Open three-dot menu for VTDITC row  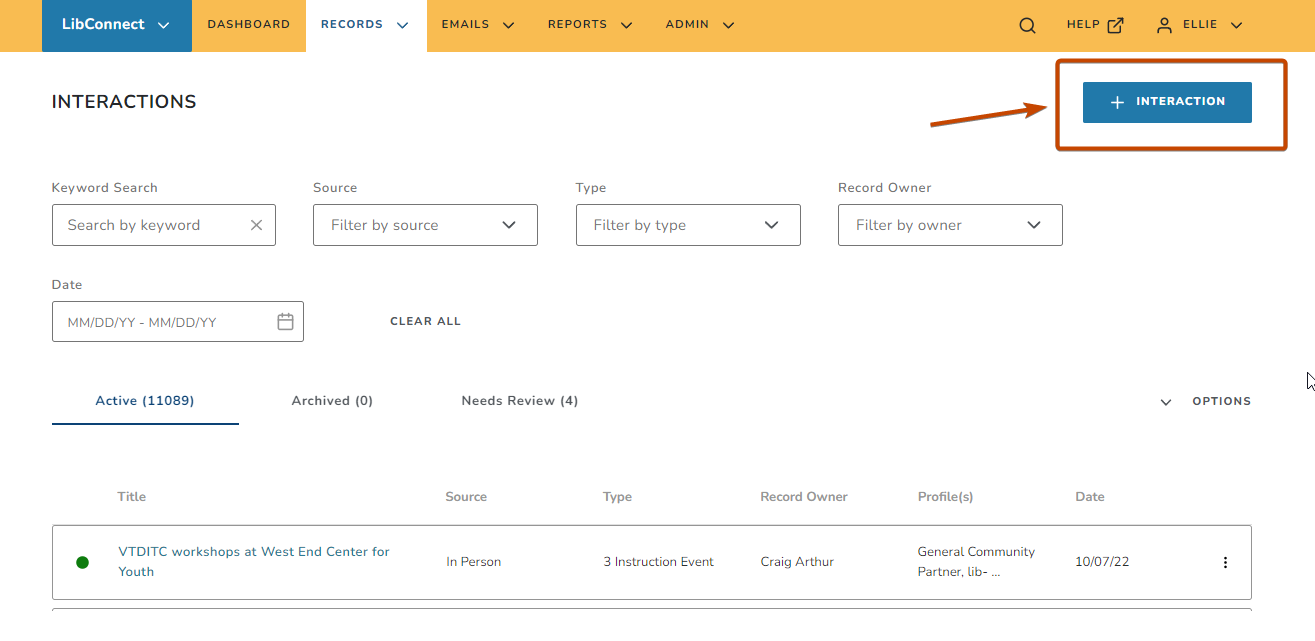1225,562
